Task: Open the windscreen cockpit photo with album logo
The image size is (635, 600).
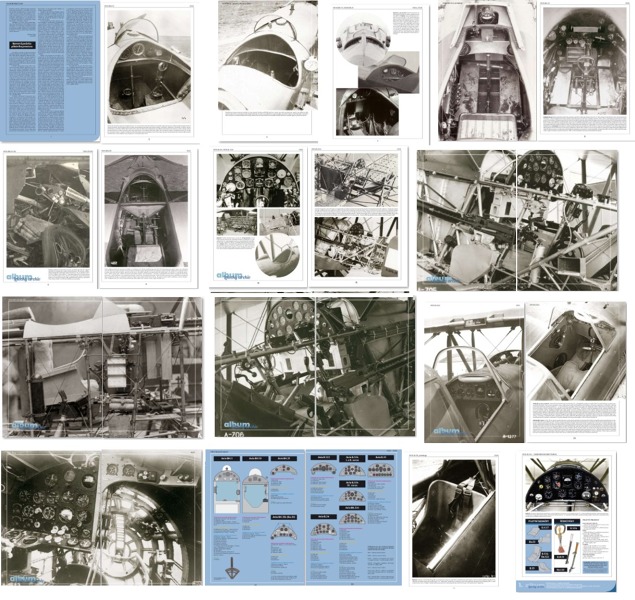Action: coord(472,372)
